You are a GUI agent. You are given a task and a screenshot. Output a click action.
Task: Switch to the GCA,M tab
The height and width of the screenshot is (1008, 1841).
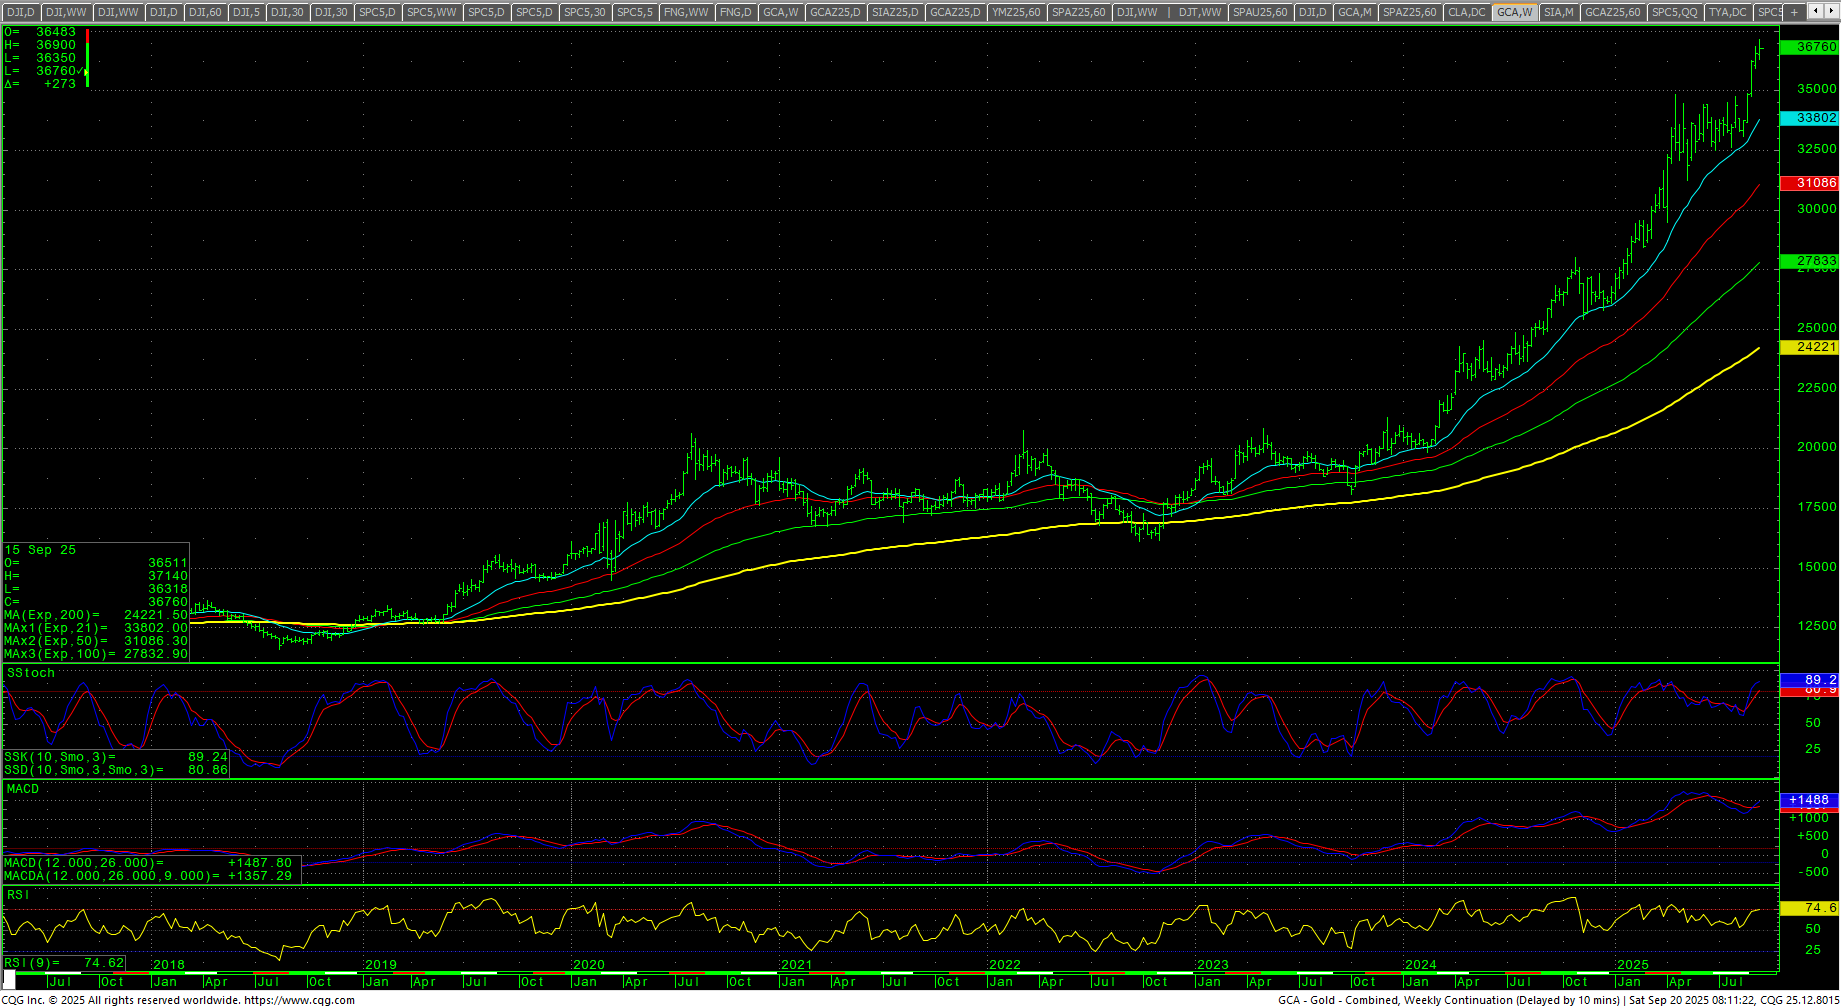[x=1354, y=12]
